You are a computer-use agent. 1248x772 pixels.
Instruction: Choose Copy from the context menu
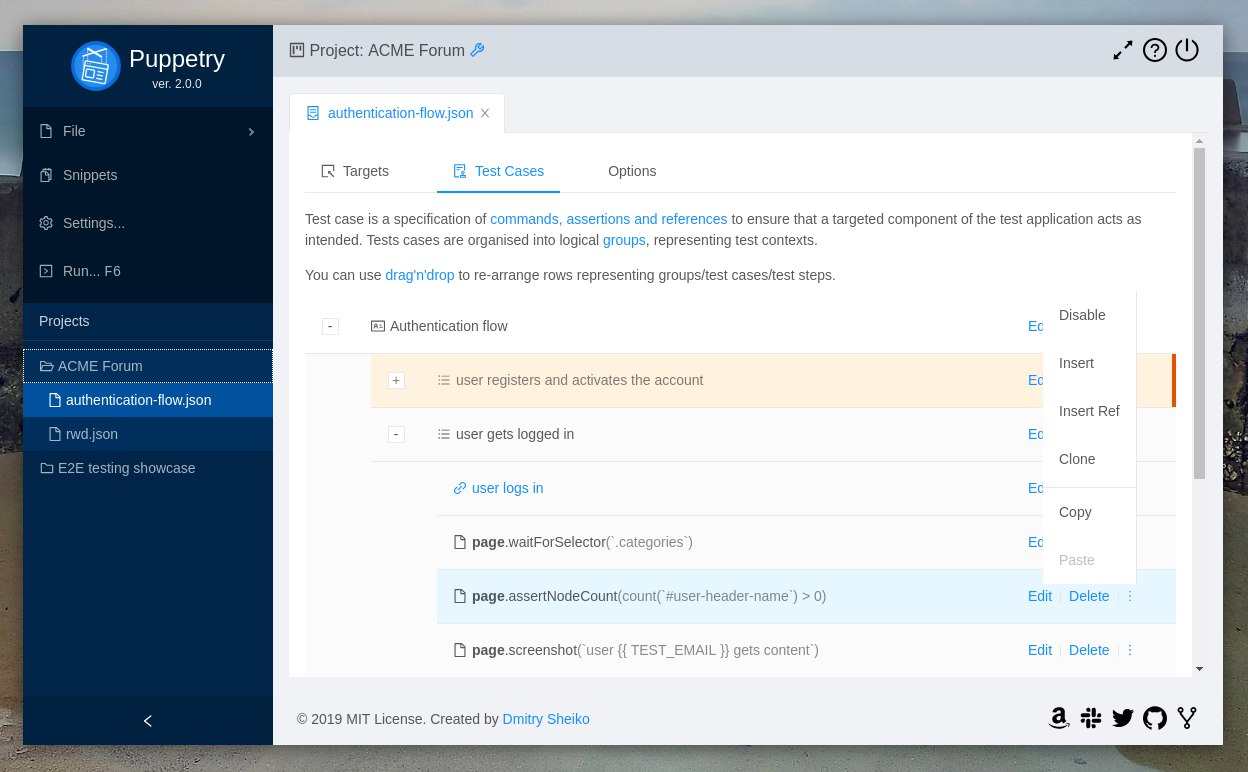click(x=1089, y=512)
